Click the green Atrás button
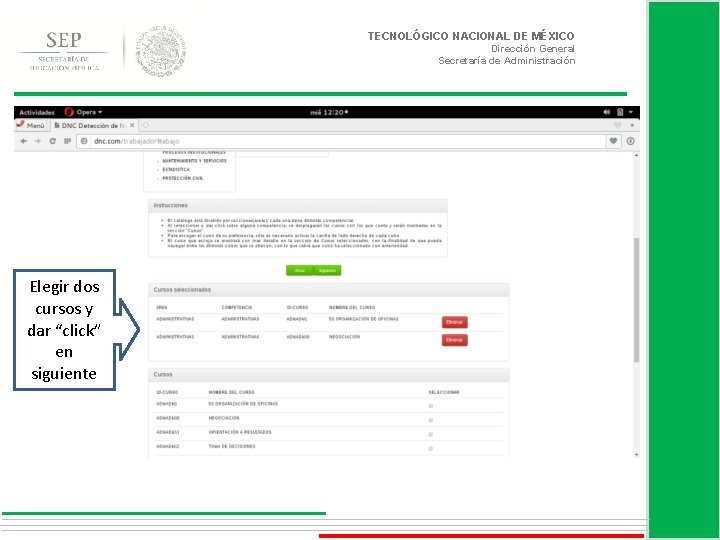Image resolution: width=720 pixels, height=540 pixels. click(300, 270)
